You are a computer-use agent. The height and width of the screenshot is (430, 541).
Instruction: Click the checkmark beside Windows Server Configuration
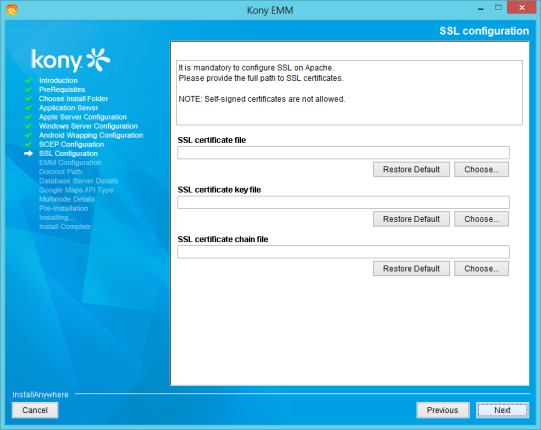pyautogui.click(x=28, y=126)
